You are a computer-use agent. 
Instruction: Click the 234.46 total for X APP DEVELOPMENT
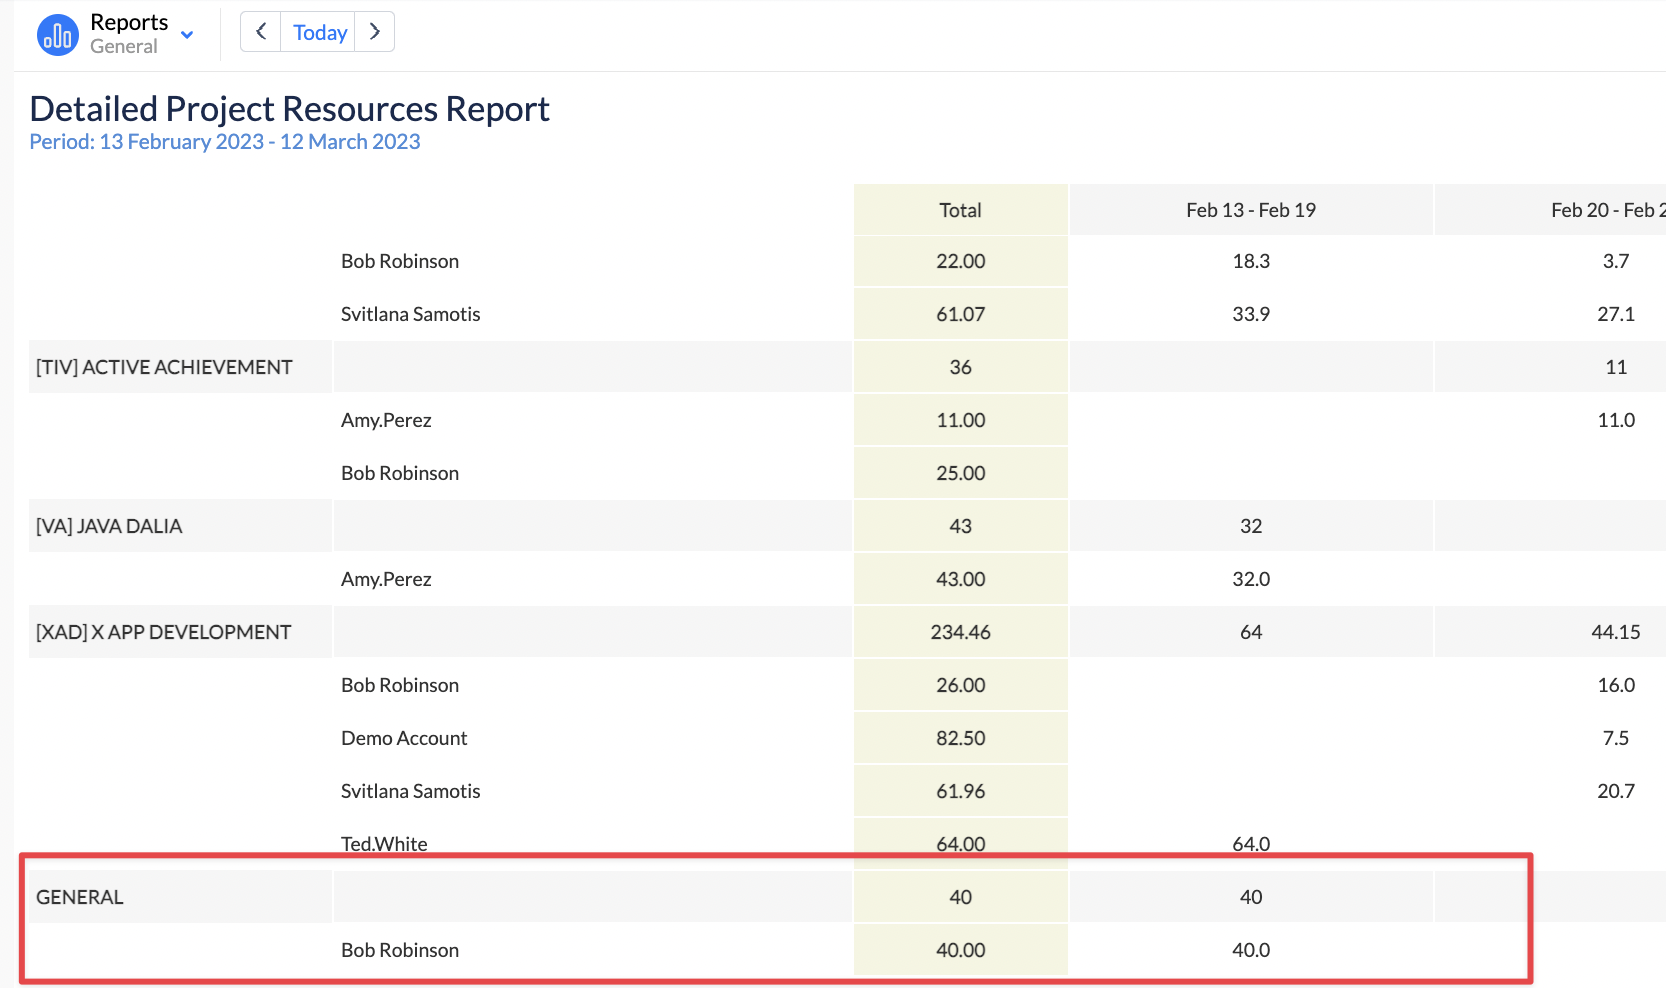pos(960,632)
